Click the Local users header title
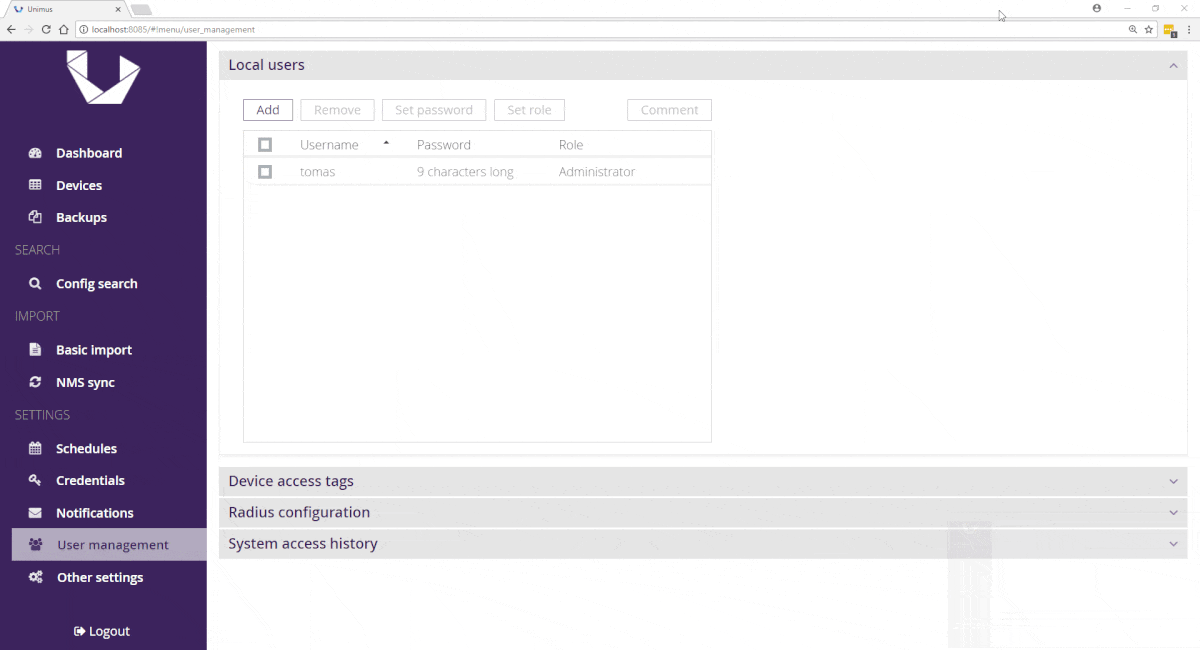The width and height of the screenshot is (1200, 650). point(266,65)
